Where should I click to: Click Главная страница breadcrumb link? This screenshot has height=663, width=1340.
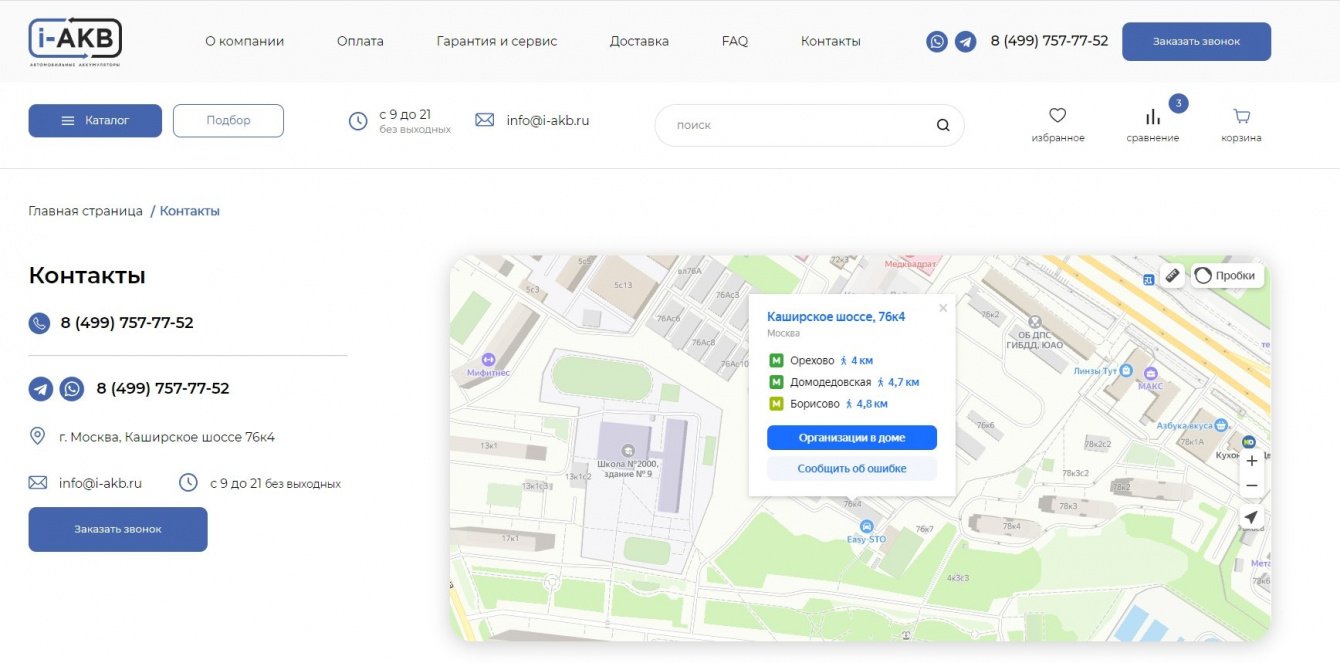[x=86, y=211]
